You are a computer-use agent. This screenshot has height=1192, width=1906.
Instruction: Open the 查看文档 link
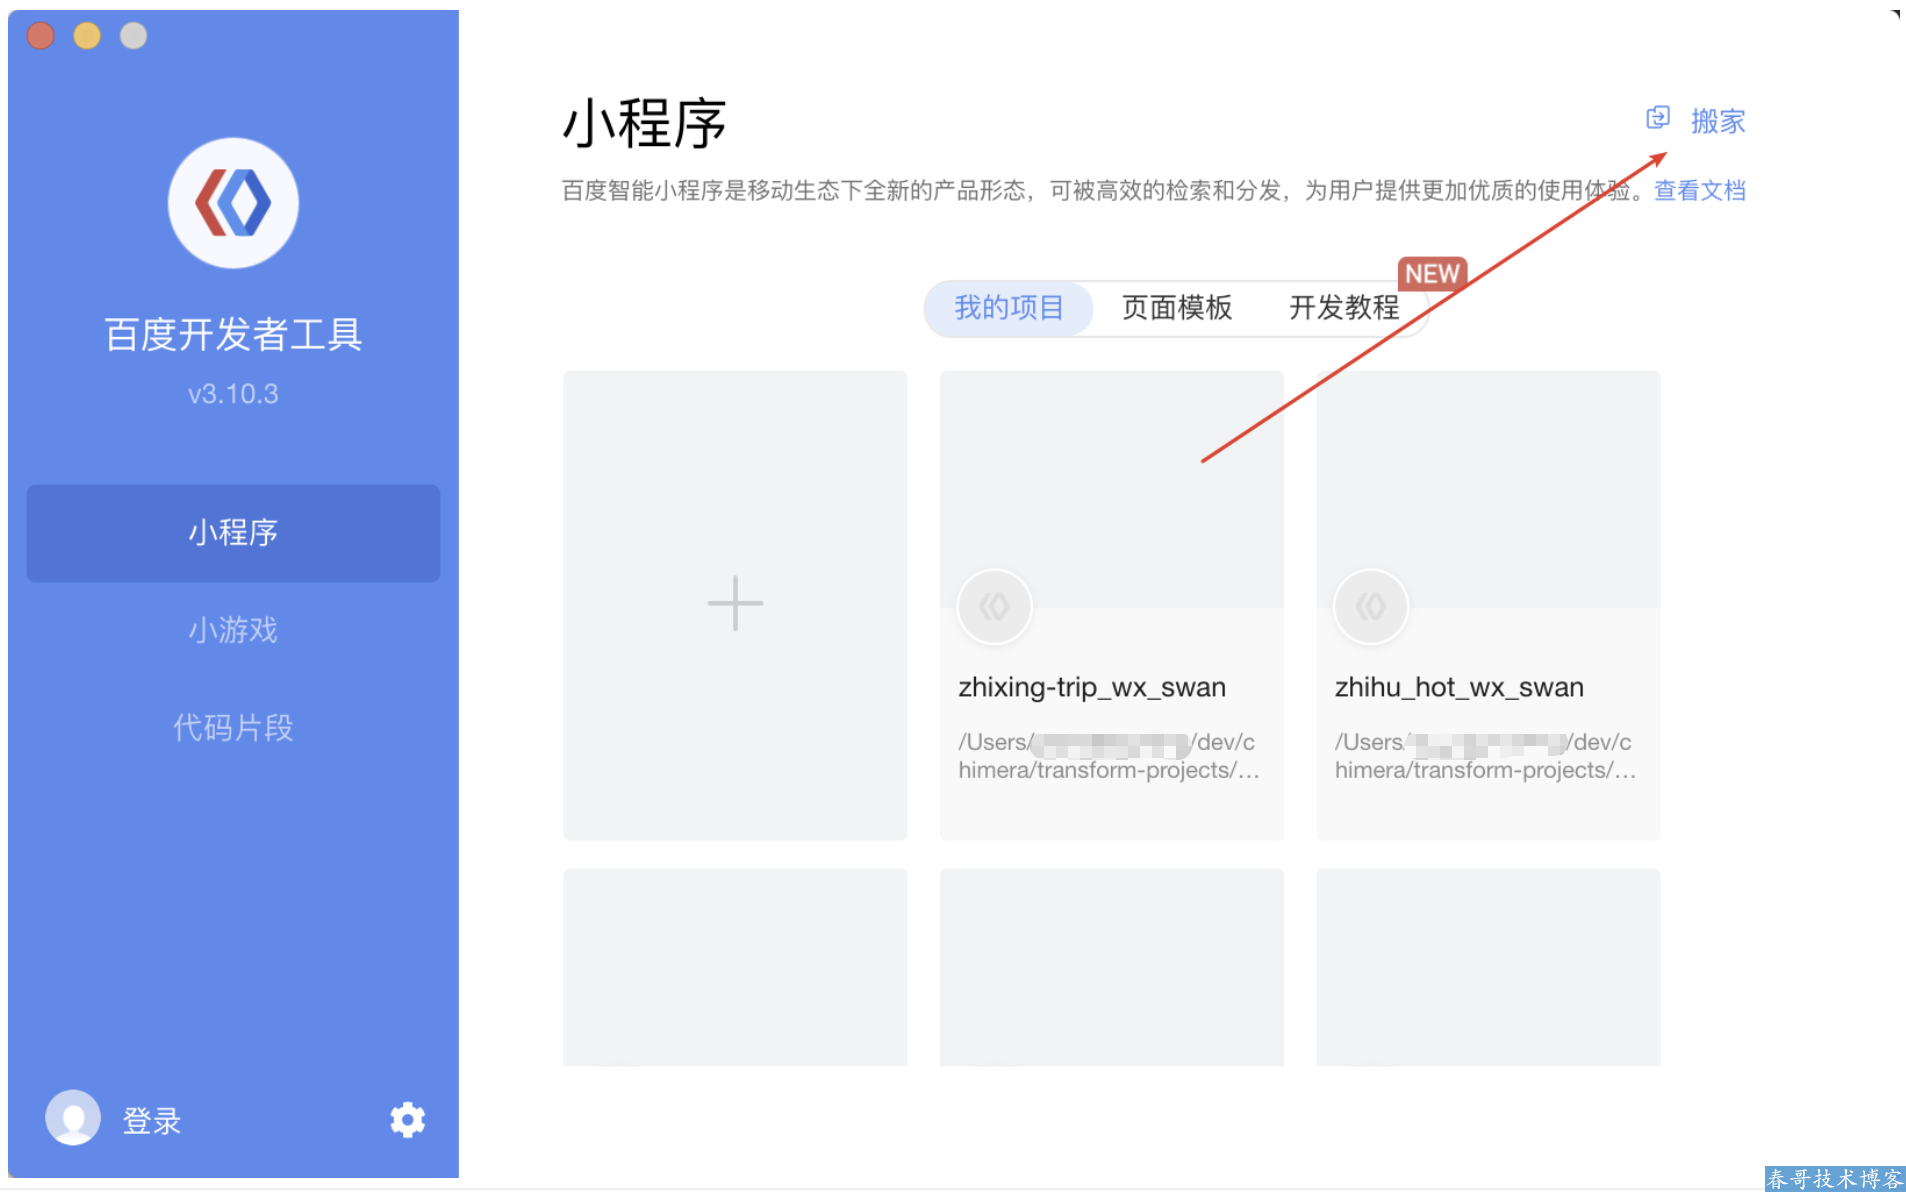pyautogui.click(x=1700, y=190)
